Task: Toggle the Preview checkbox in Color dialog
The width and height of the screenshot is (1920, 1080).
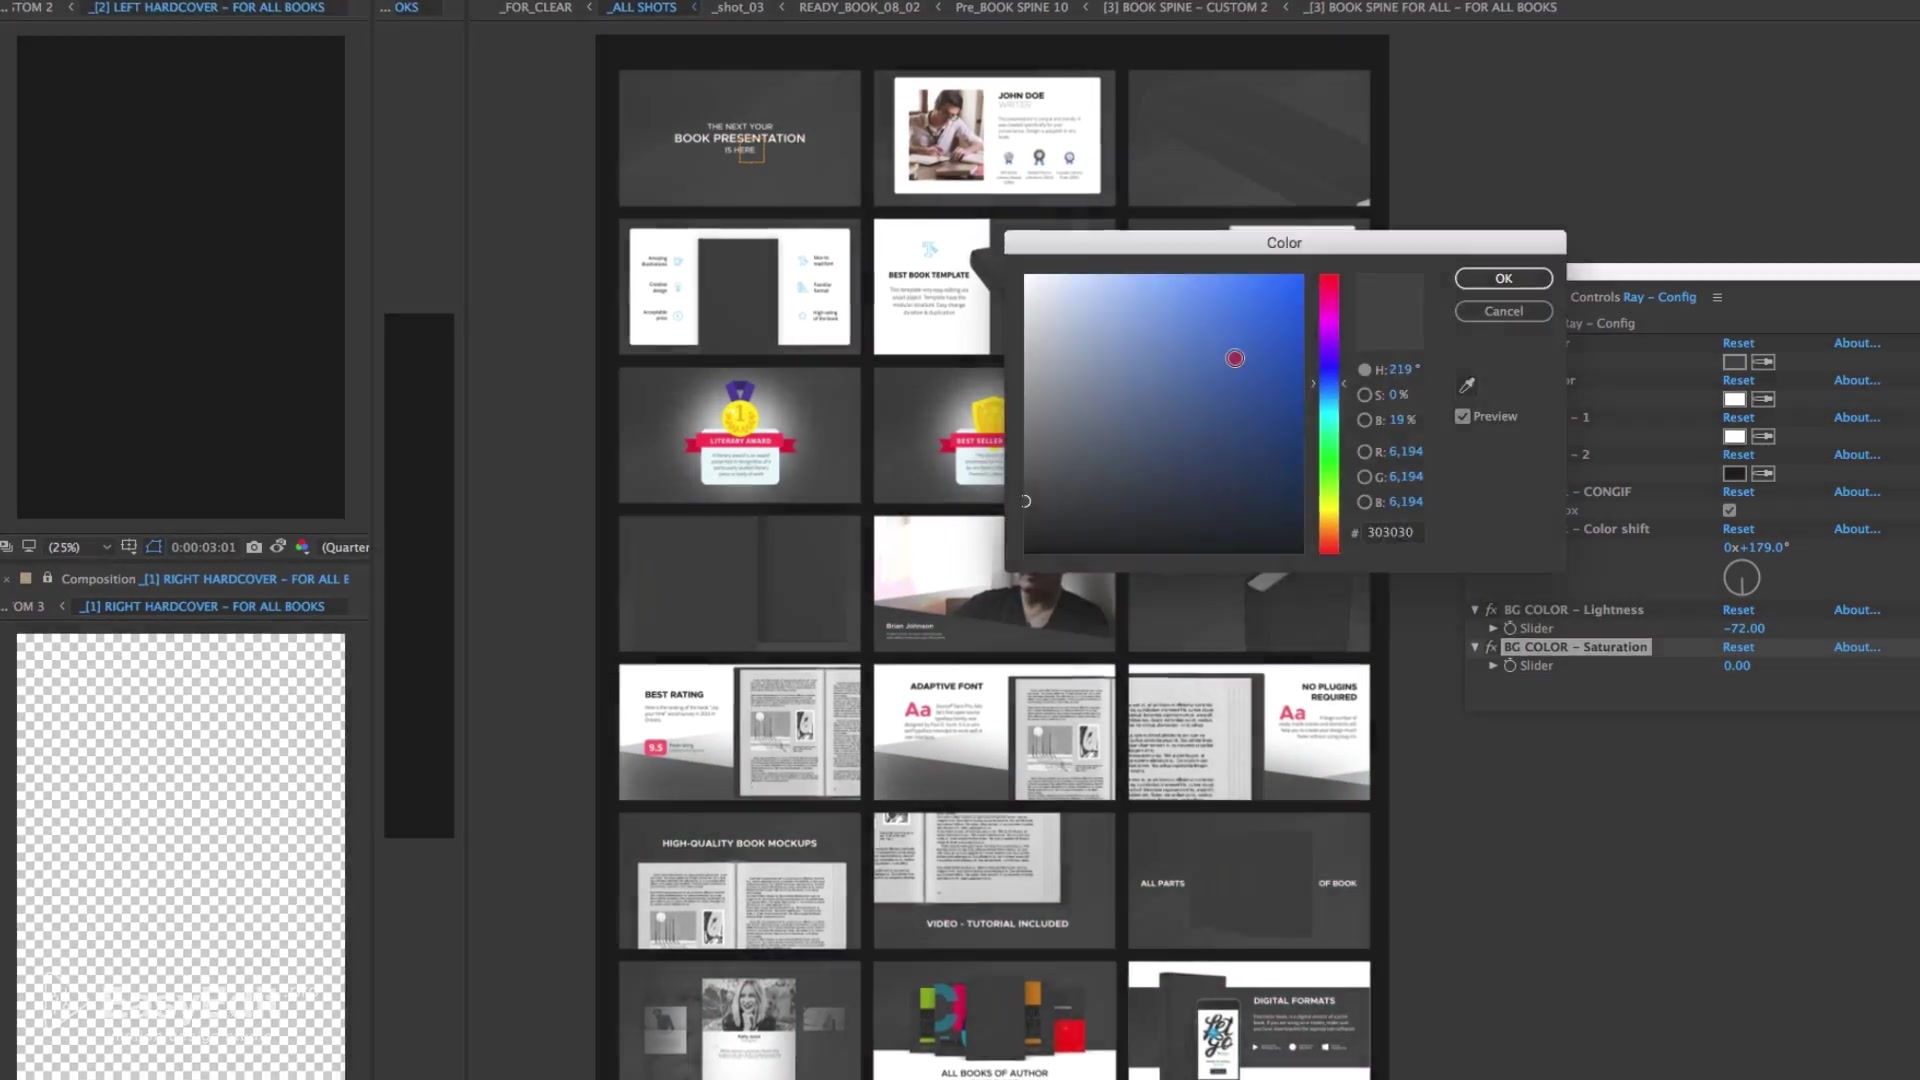Action: [1461, 415]
